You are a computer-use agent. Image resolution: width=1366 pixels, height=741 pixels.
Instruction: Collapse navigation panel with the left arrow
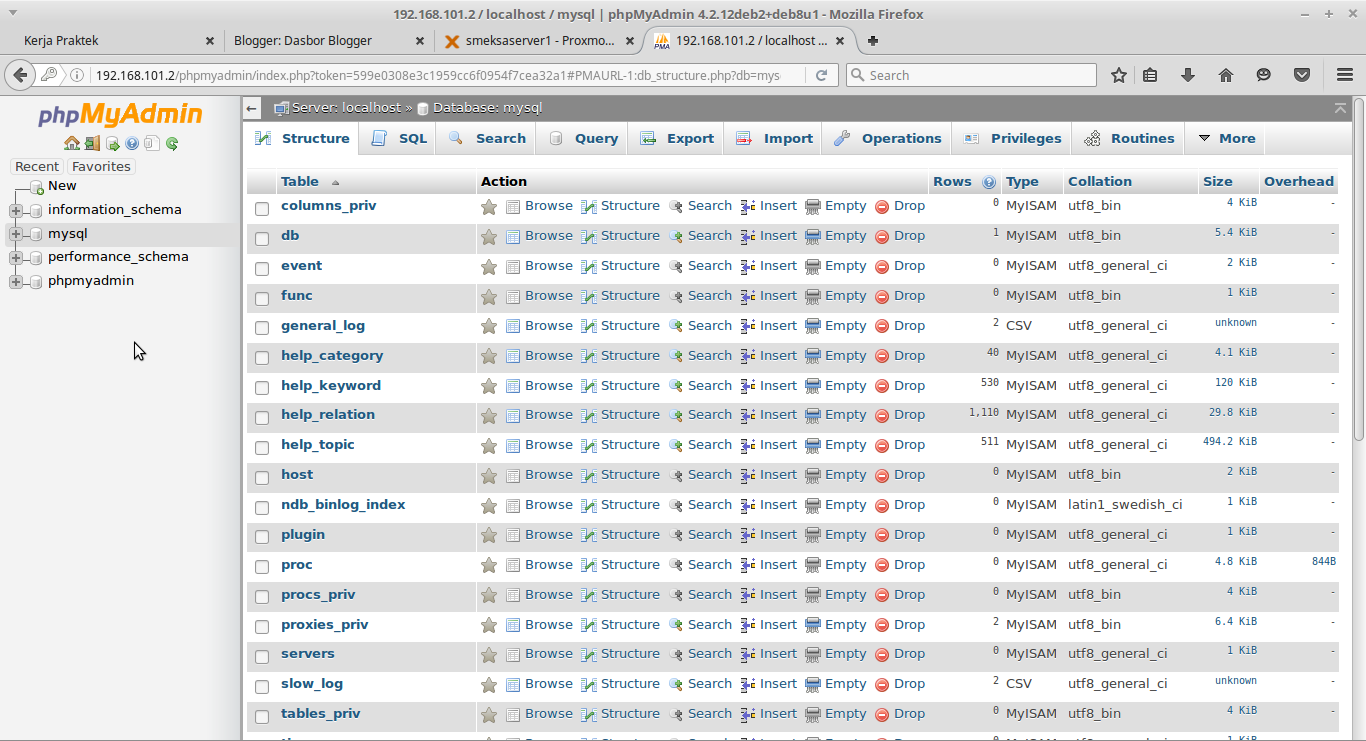click(x=252, y=108)
